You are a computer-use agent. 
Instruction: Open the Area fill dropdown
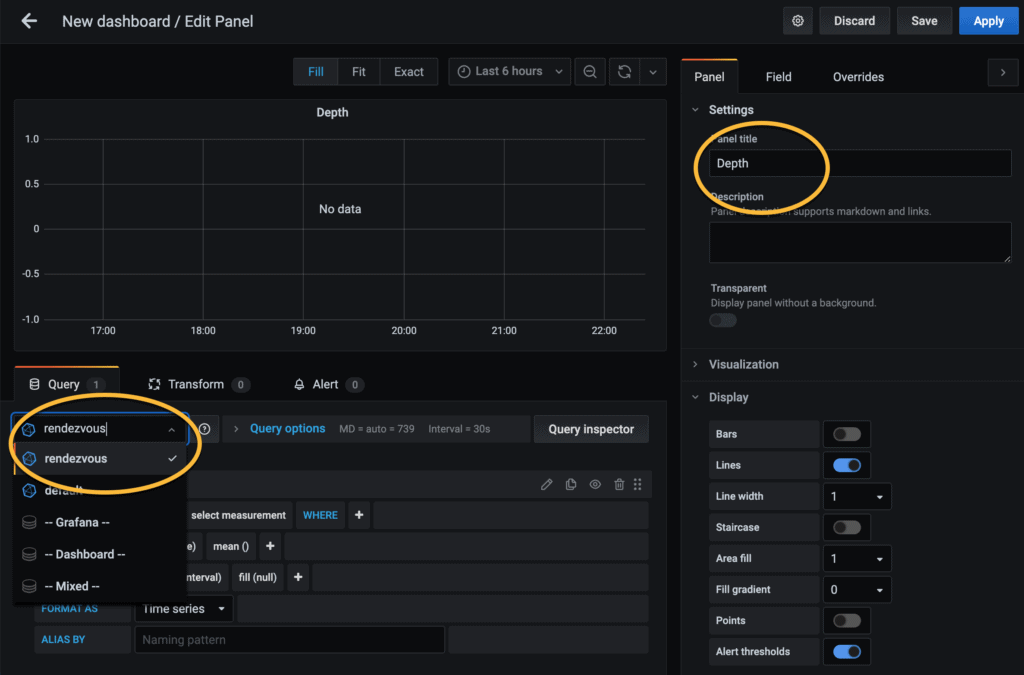tap(857, 559)
